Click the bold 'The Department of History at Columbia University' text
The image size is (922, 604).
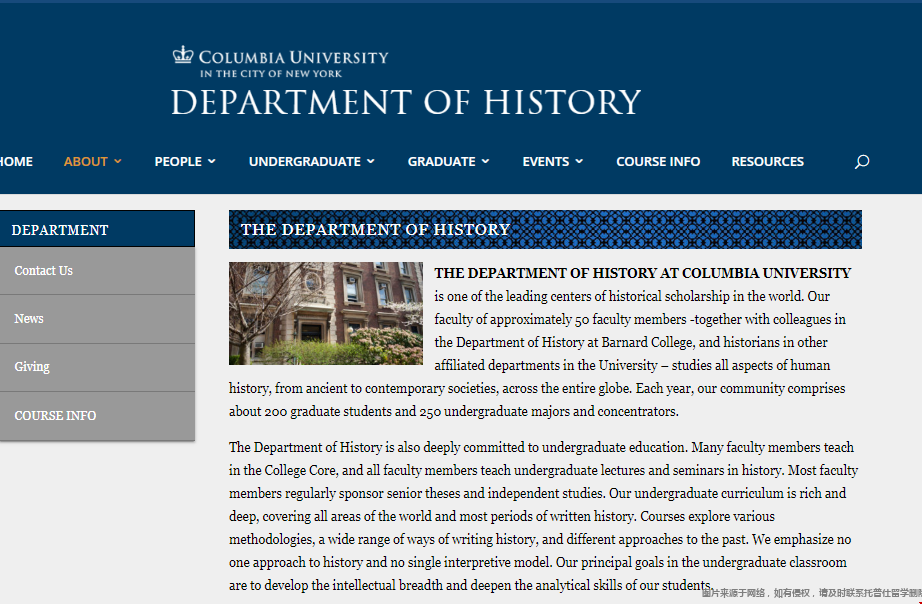click(x=643, y=273)
